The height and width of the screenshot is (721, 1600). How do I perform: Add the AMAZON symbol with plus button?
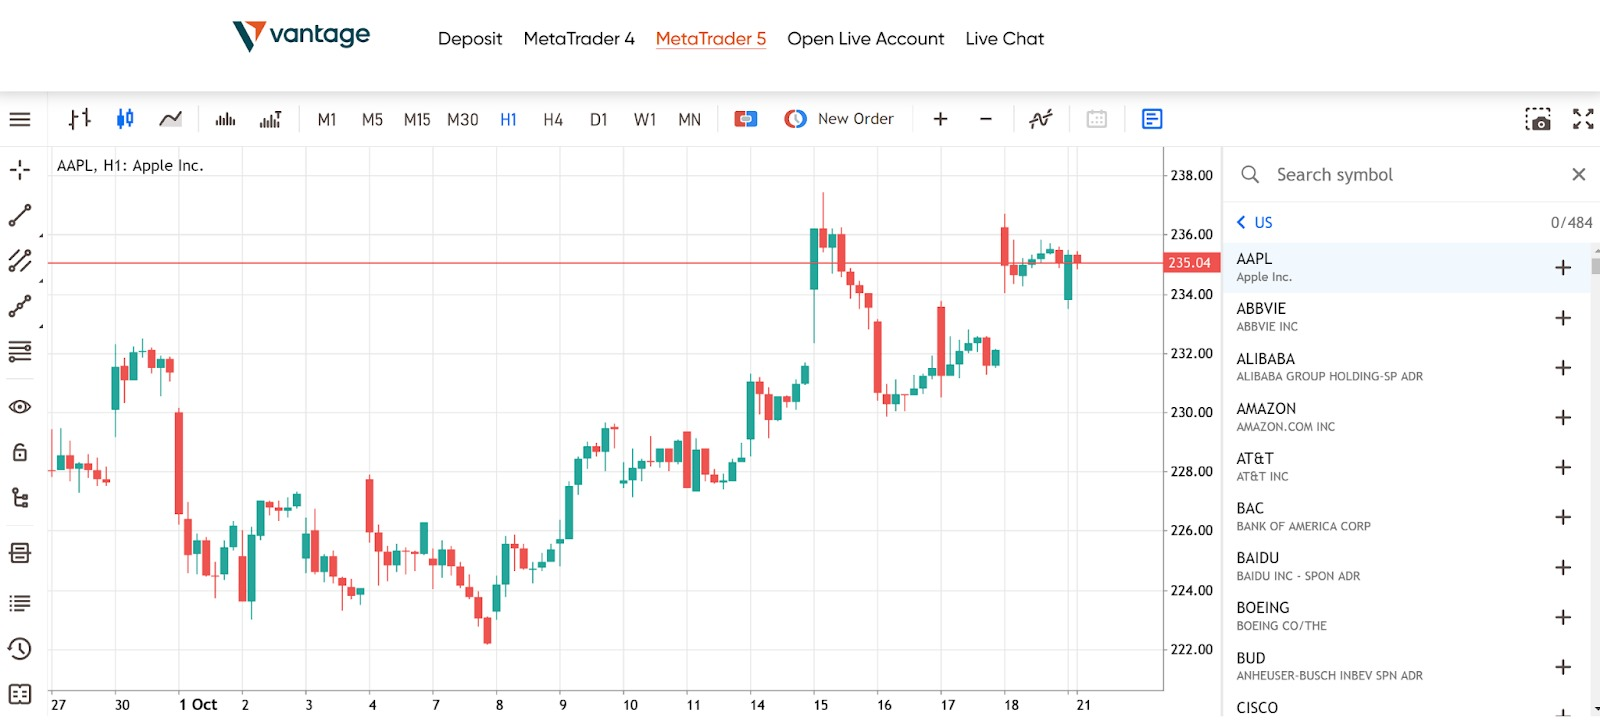pos(1563,417)
